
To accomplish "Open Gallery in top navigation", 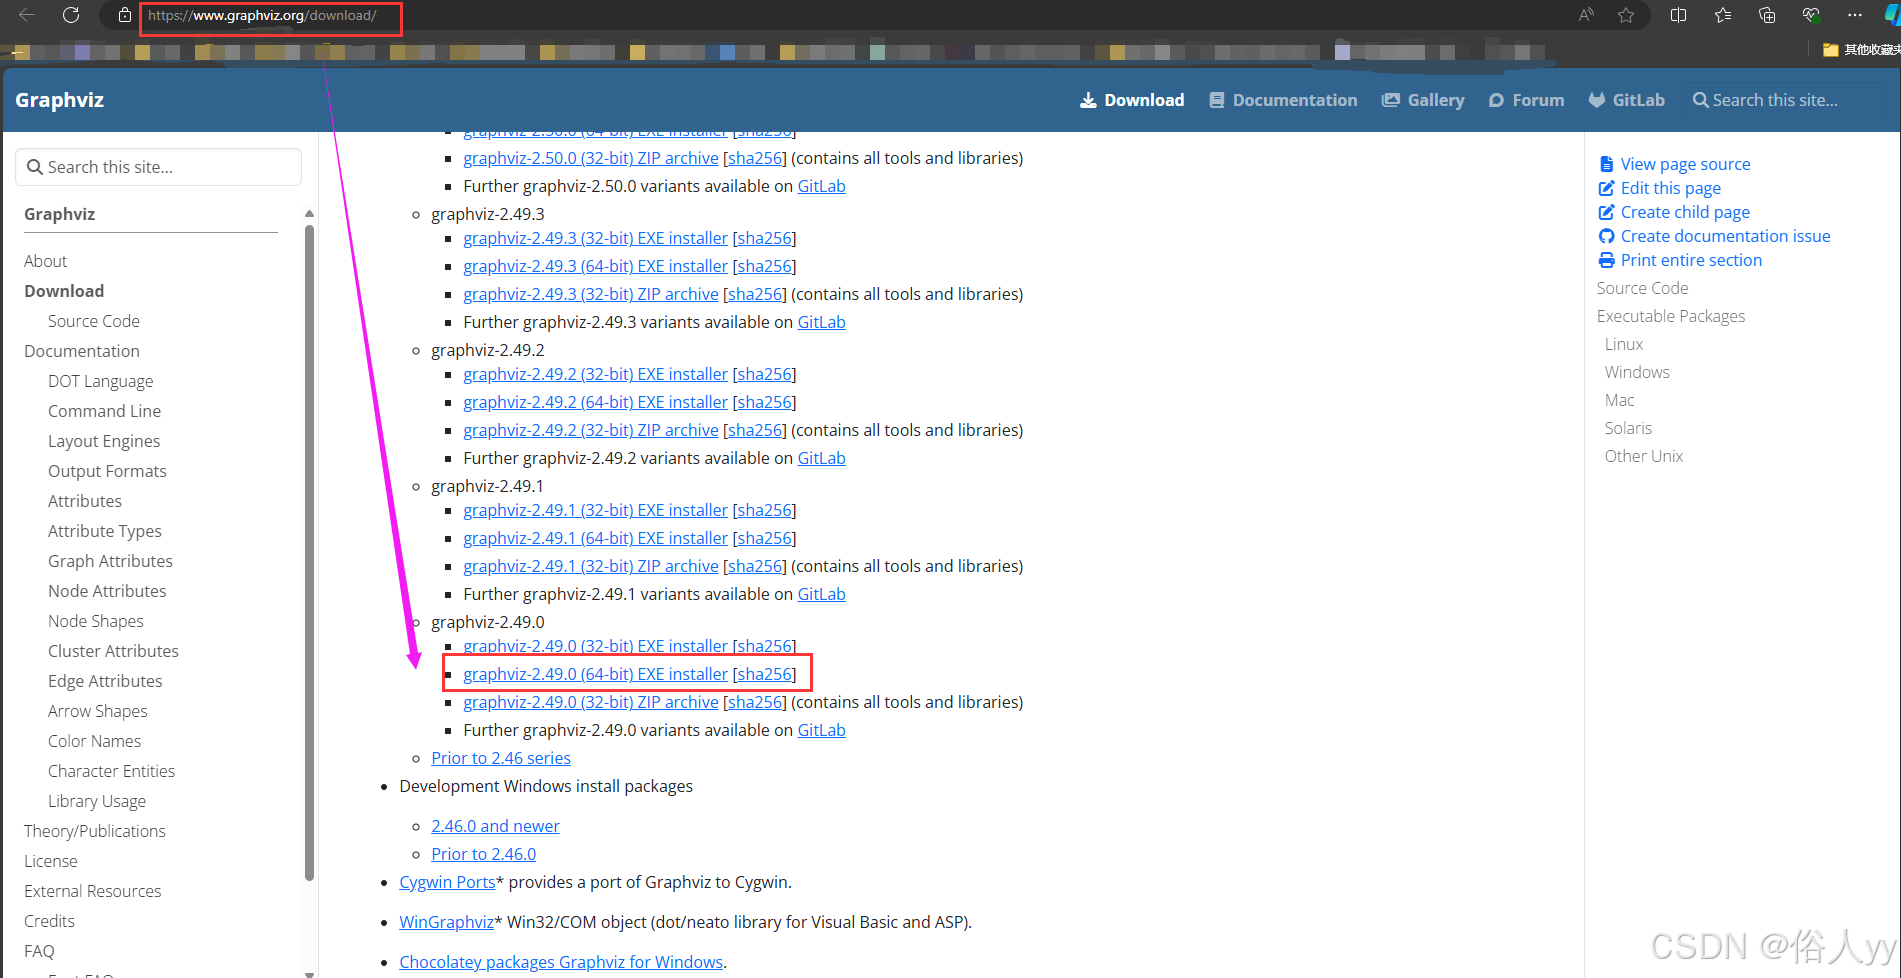I will click(x=1436, y=100).
